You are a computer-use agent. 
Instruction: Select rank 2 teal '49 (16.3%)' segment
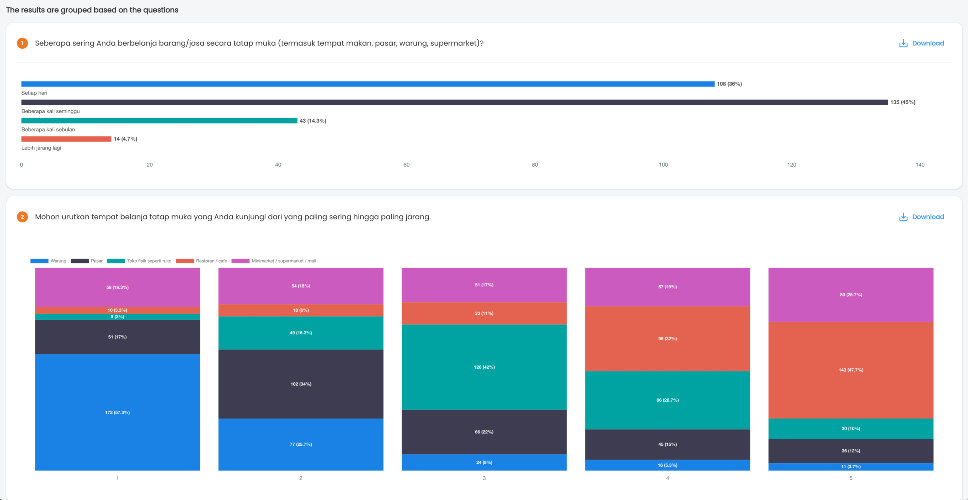pyautogui.click(x=301, y=333)
